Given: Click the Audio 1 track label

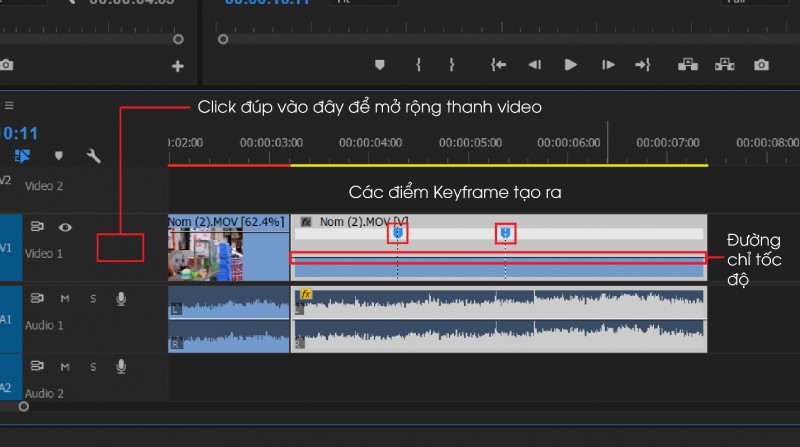Looking at the screenshot, I should 44,326.
